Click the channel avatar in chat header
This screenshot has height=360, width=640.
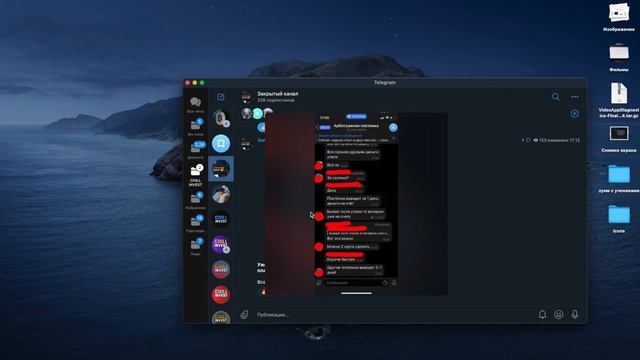point(246,97)
